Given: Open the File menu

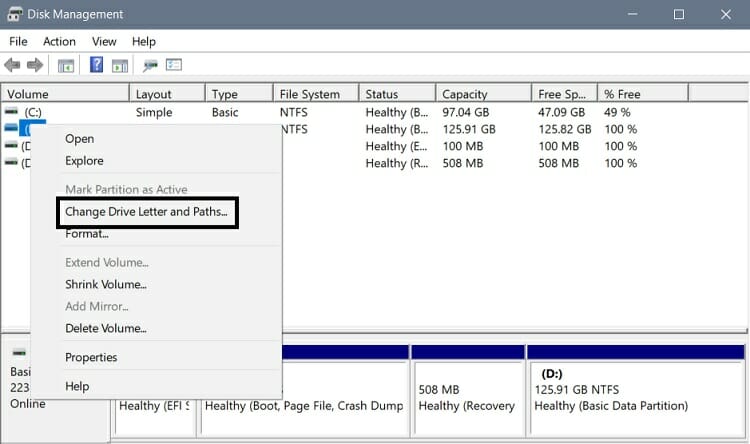Looking at the screenshot, I should (18, 41).
